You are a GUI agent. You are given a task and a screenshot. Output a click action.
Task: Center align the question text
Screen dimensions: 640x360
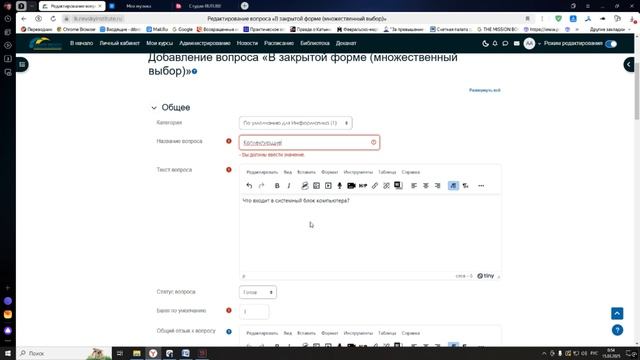pos(426,186)
